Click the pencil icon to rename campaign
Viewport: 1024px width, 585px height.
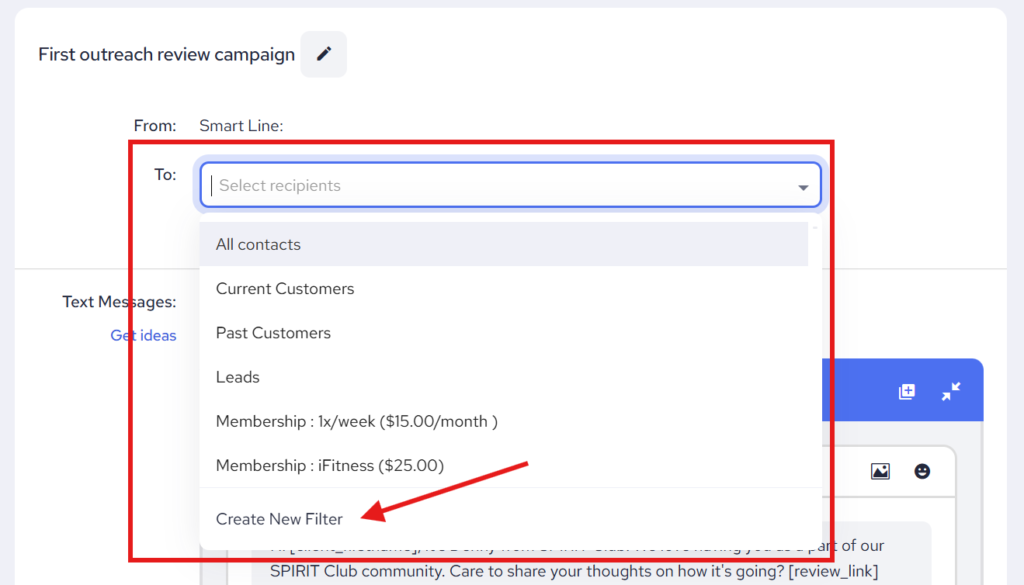[x=324, y=54]
